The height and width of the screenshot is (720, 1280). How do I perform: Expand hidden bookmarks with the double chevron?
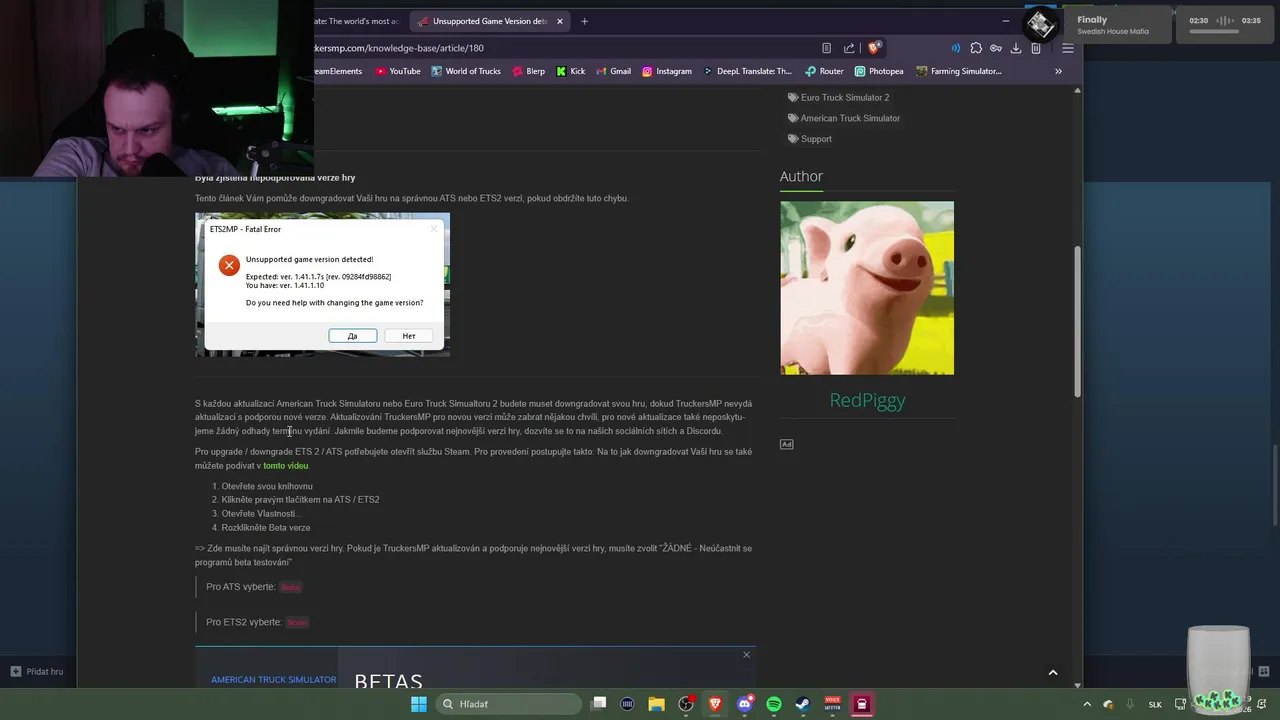(1058, 71)
